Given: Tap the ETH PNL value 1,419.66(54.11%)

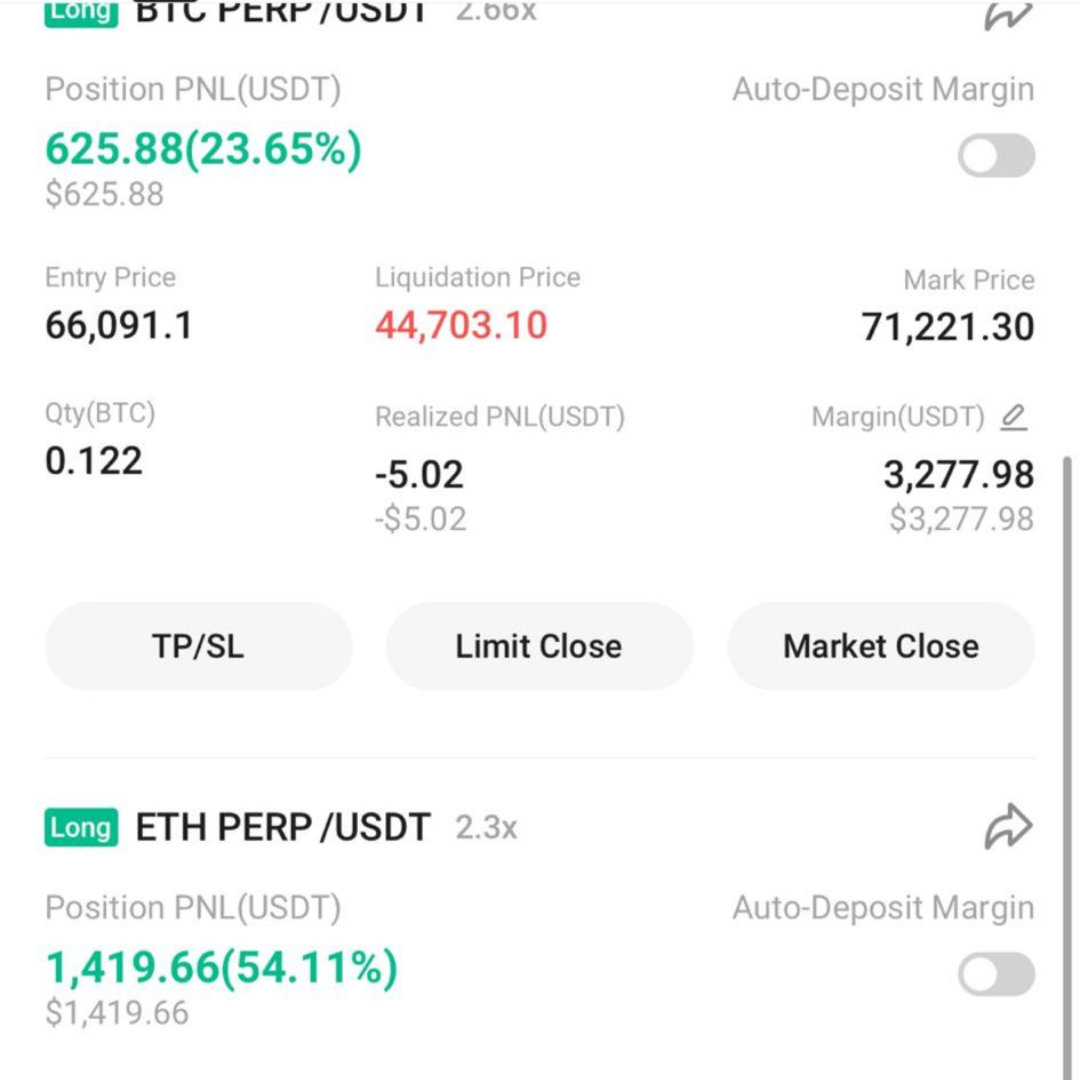Looking at the screenshot, I should [222, 967].
